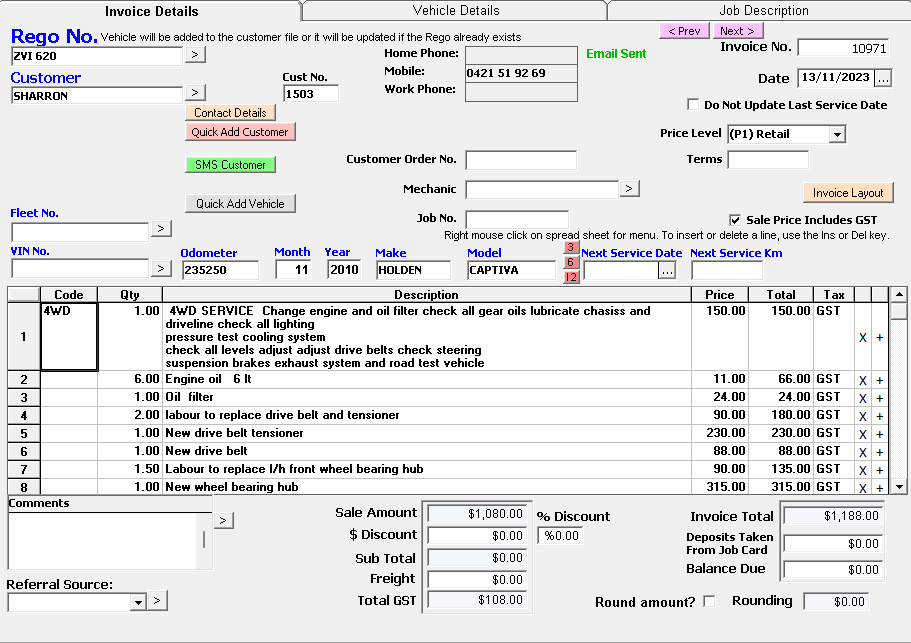Image resolution: width=911 pixels, height=643 pixels.
Task: Switch to Invoice Details tab
Action: 151,11
